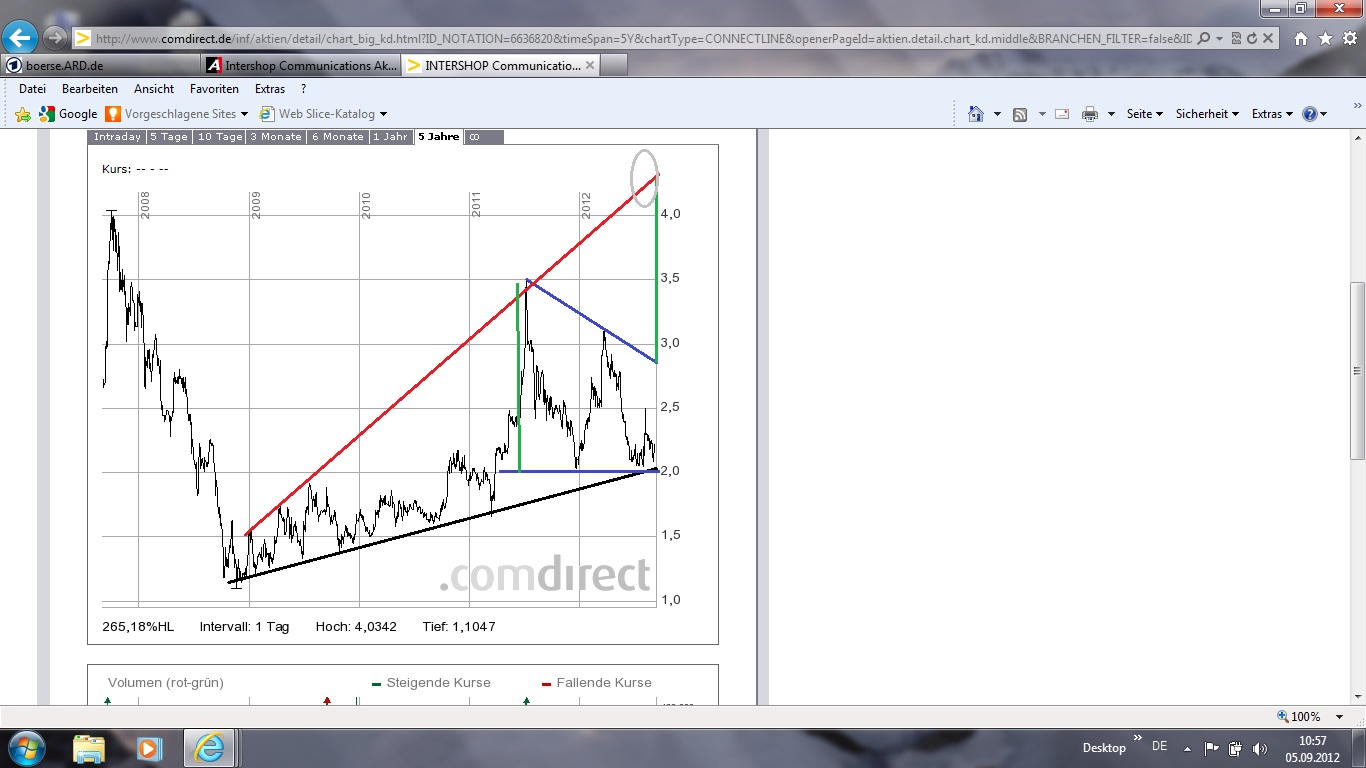Expand the Sicherheit dropdown
Image resolution: width=1366 pixels, height=768 pixels.
pos(1205,114)
